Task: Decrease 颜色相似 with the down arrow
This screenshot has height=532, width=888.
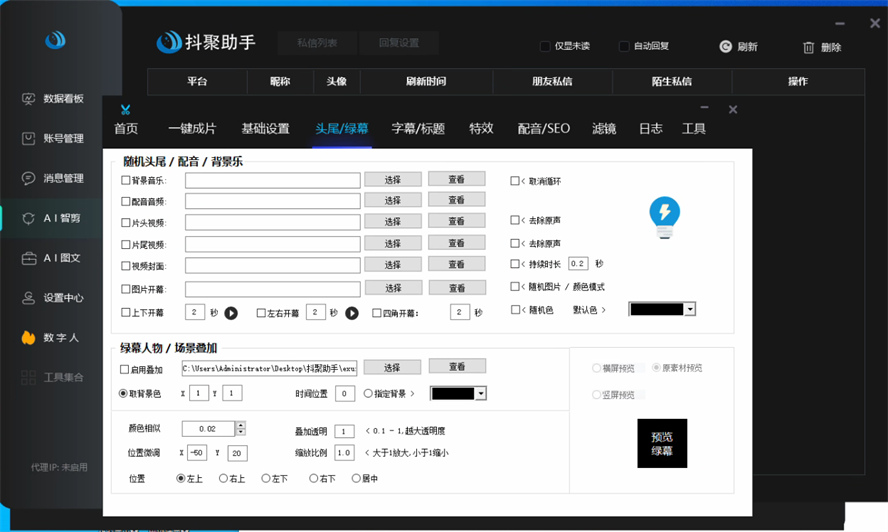Action: tap(241, 432)
